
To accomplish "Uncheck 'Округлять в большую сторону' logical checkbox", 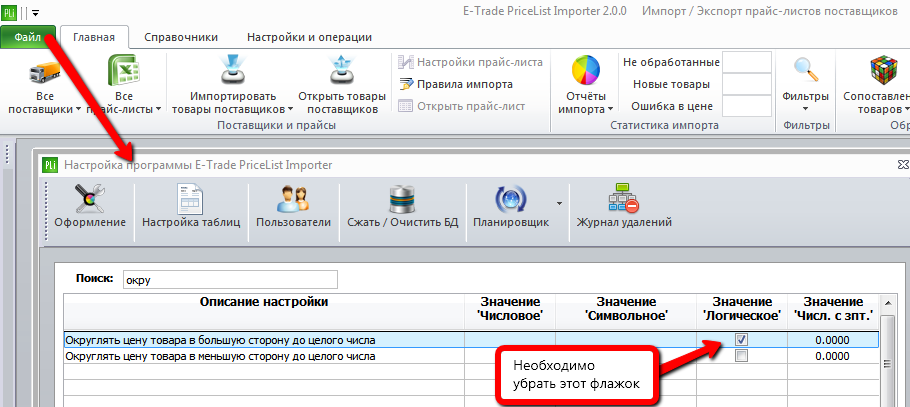I will coord(741,340).
